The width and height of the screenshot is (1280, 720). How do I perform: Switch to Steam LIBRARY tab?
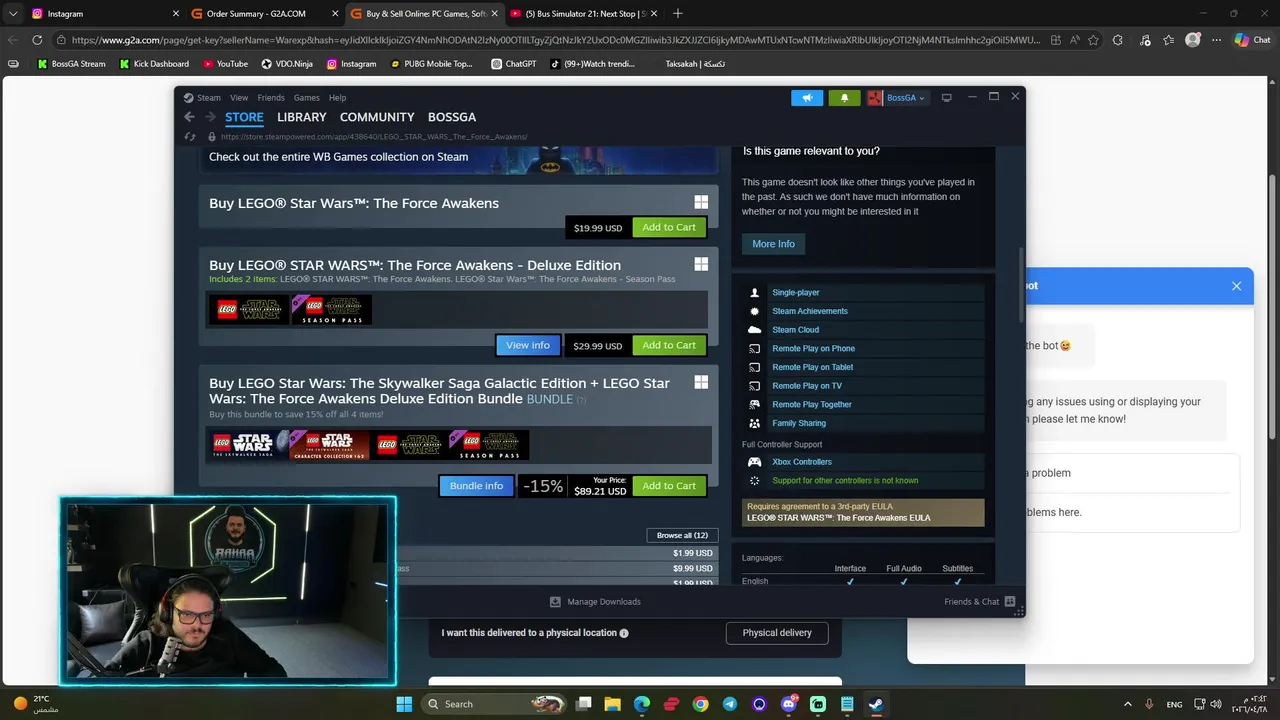tap(302, 117)
